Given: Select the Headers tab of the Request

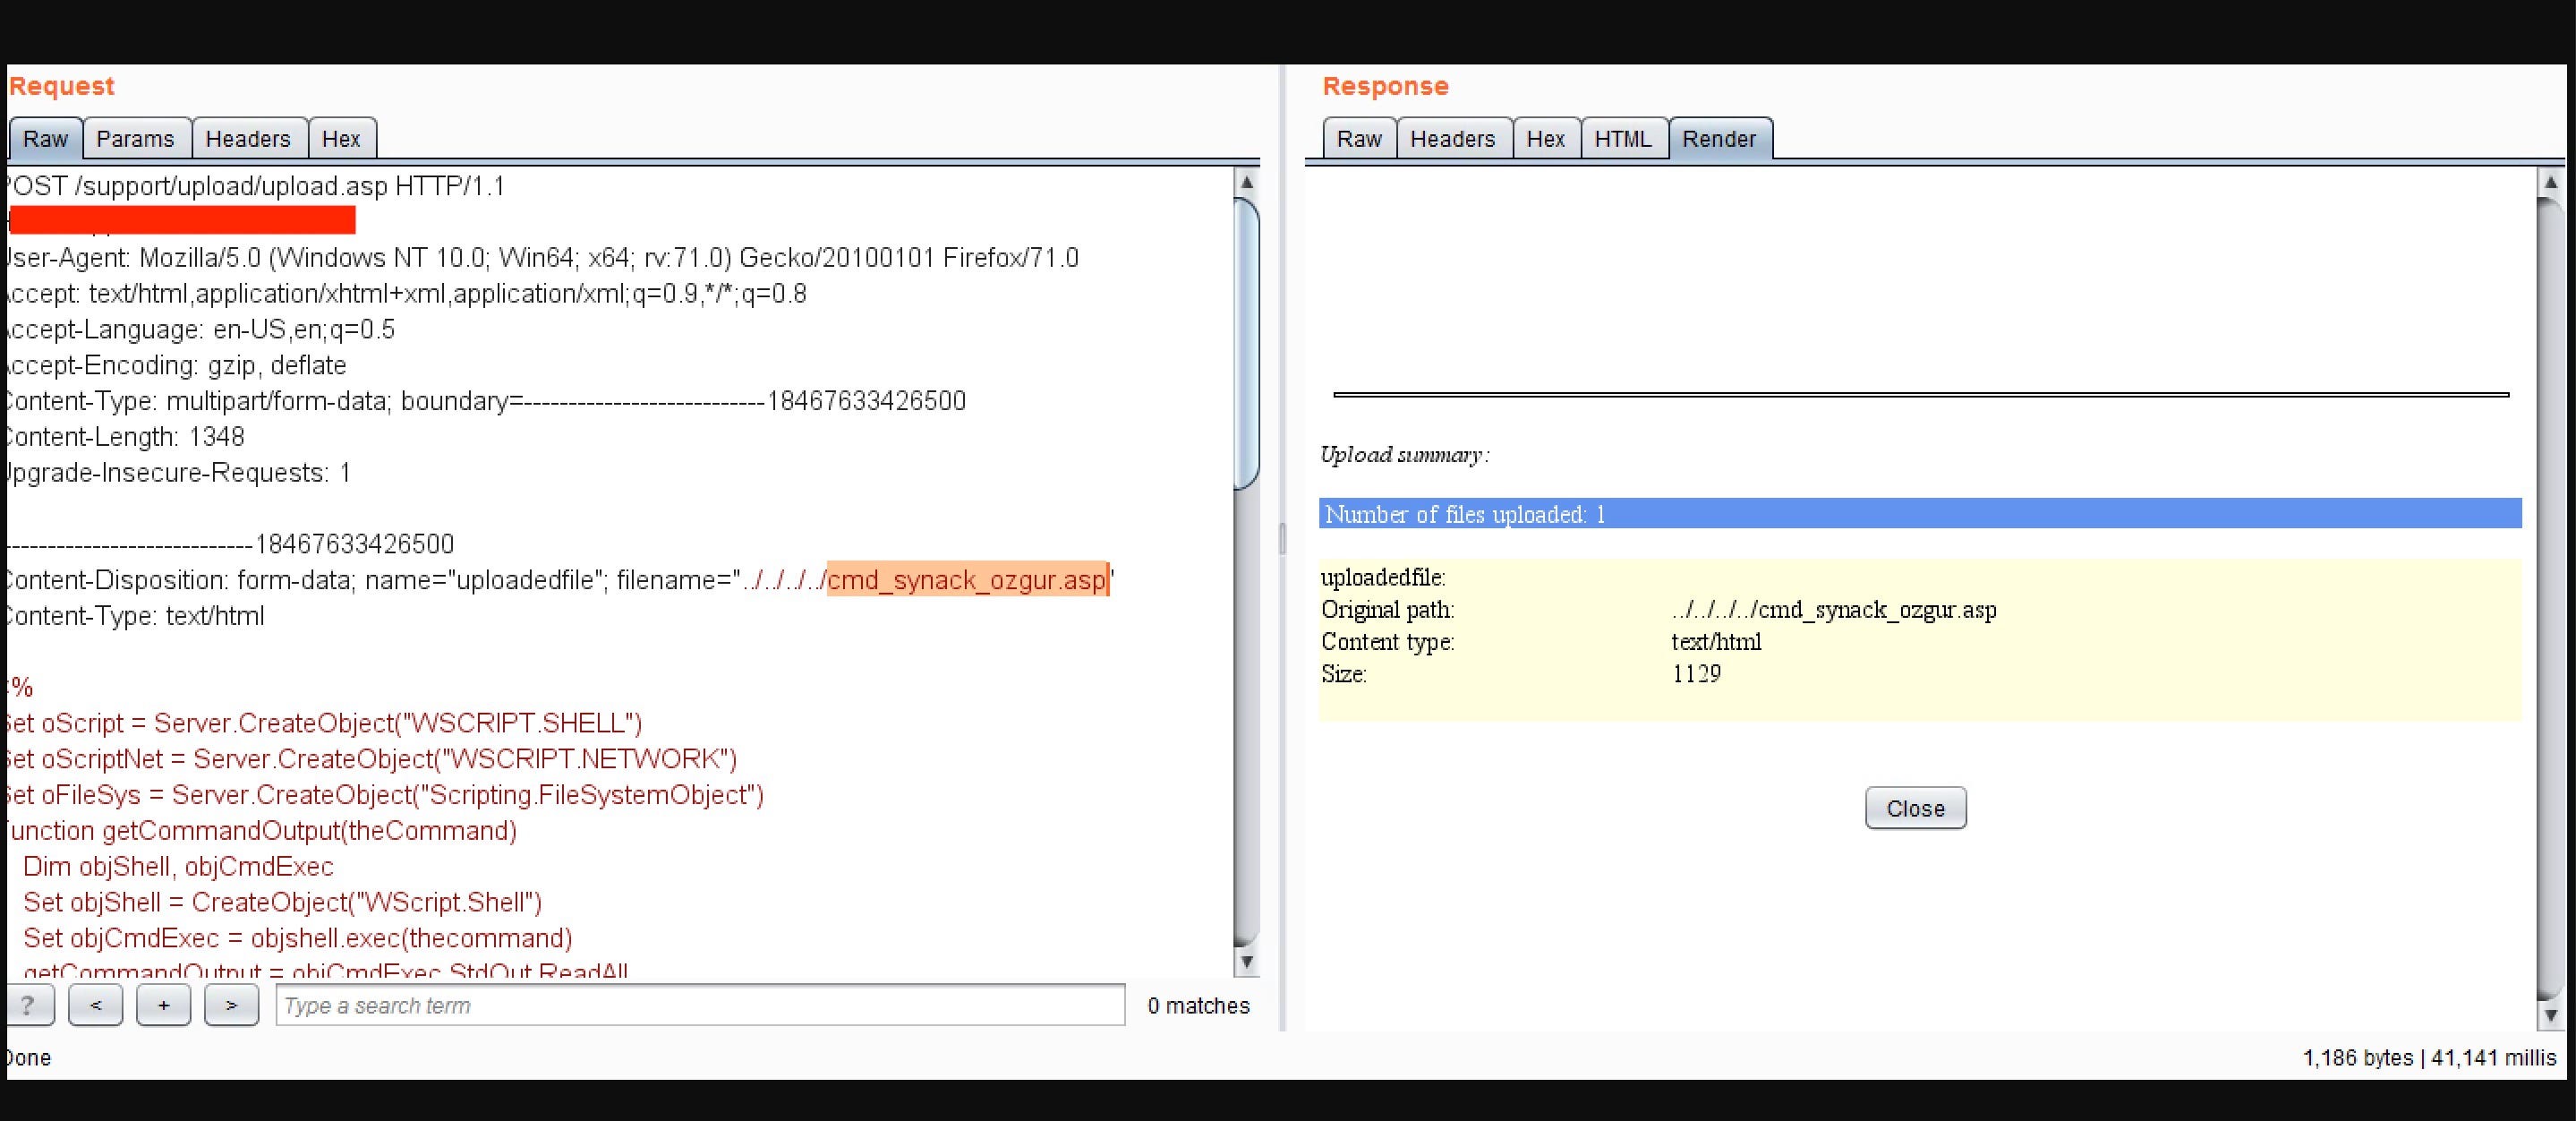Looking at the screenshot, I should click(x=248, y=139).
